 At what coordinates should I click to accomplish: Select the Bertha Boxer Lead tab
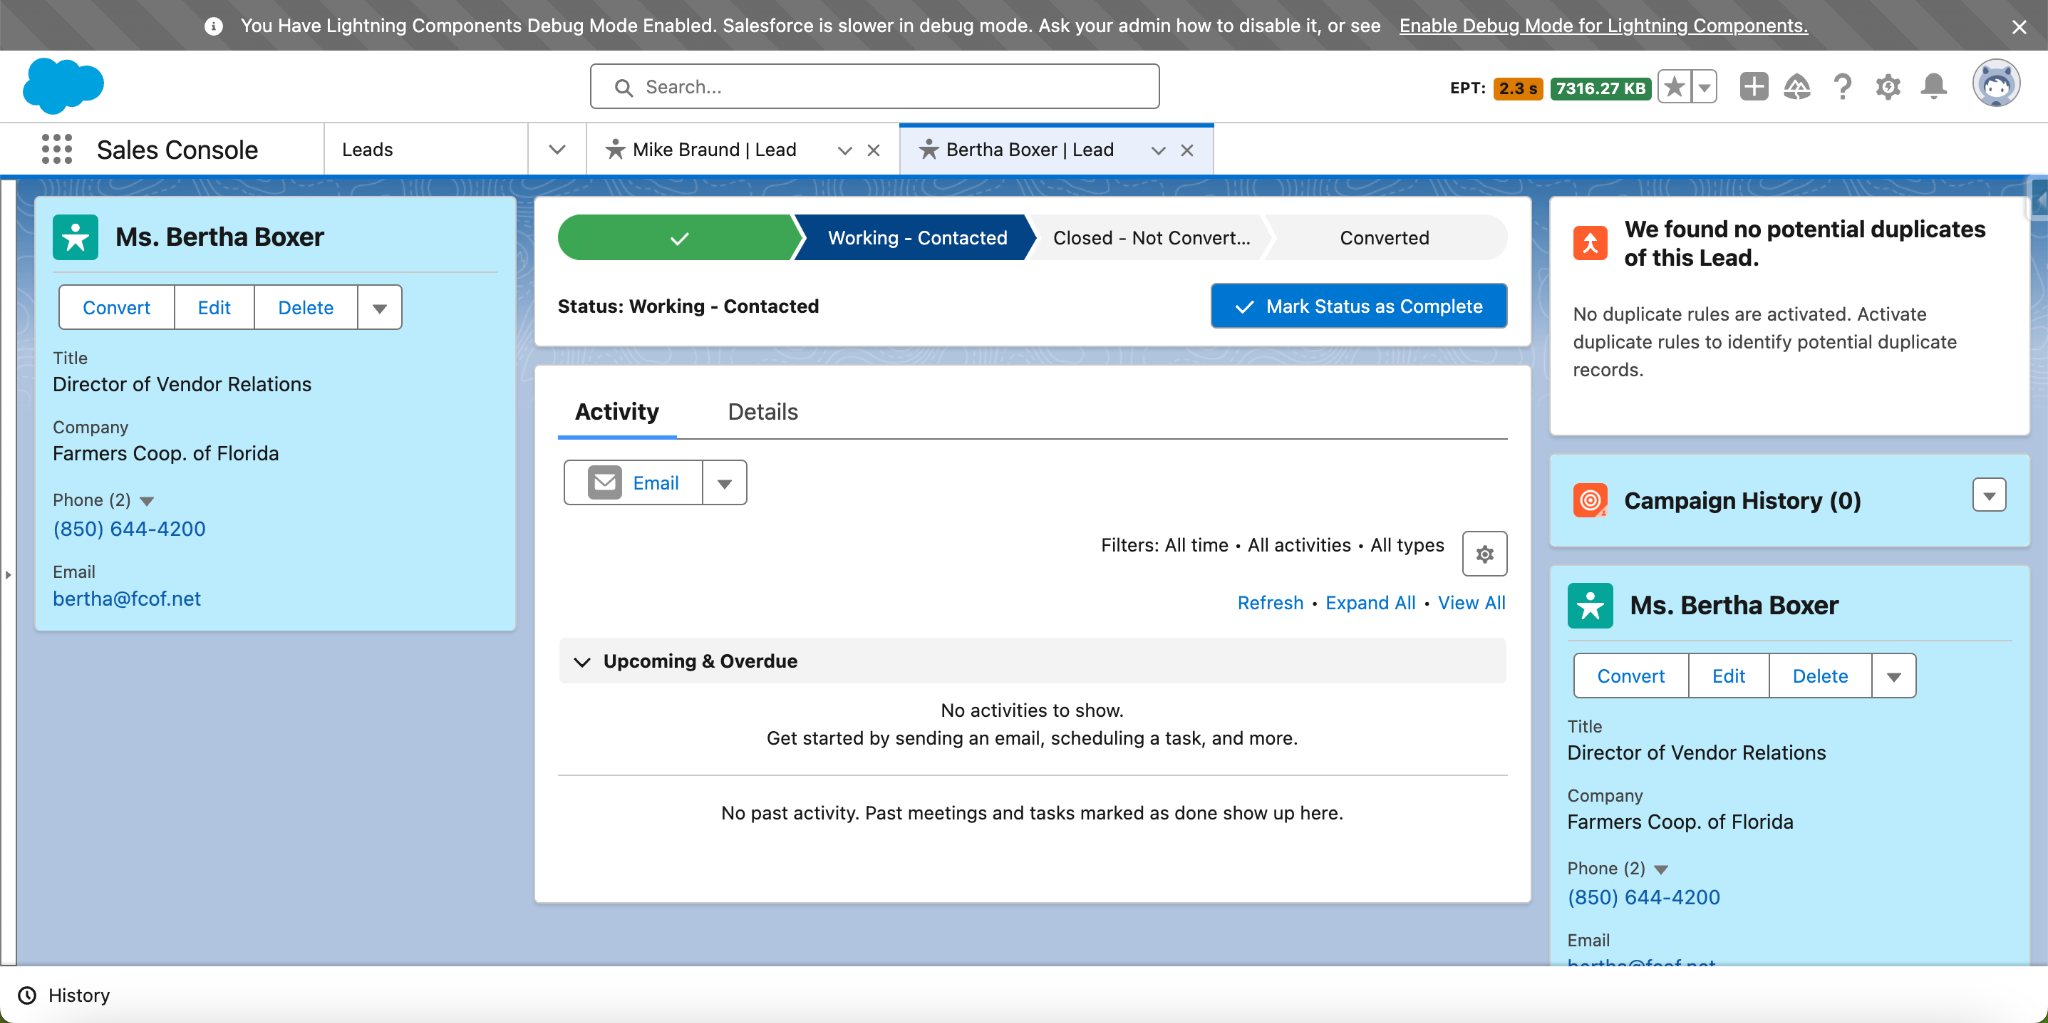point(1030,149)
